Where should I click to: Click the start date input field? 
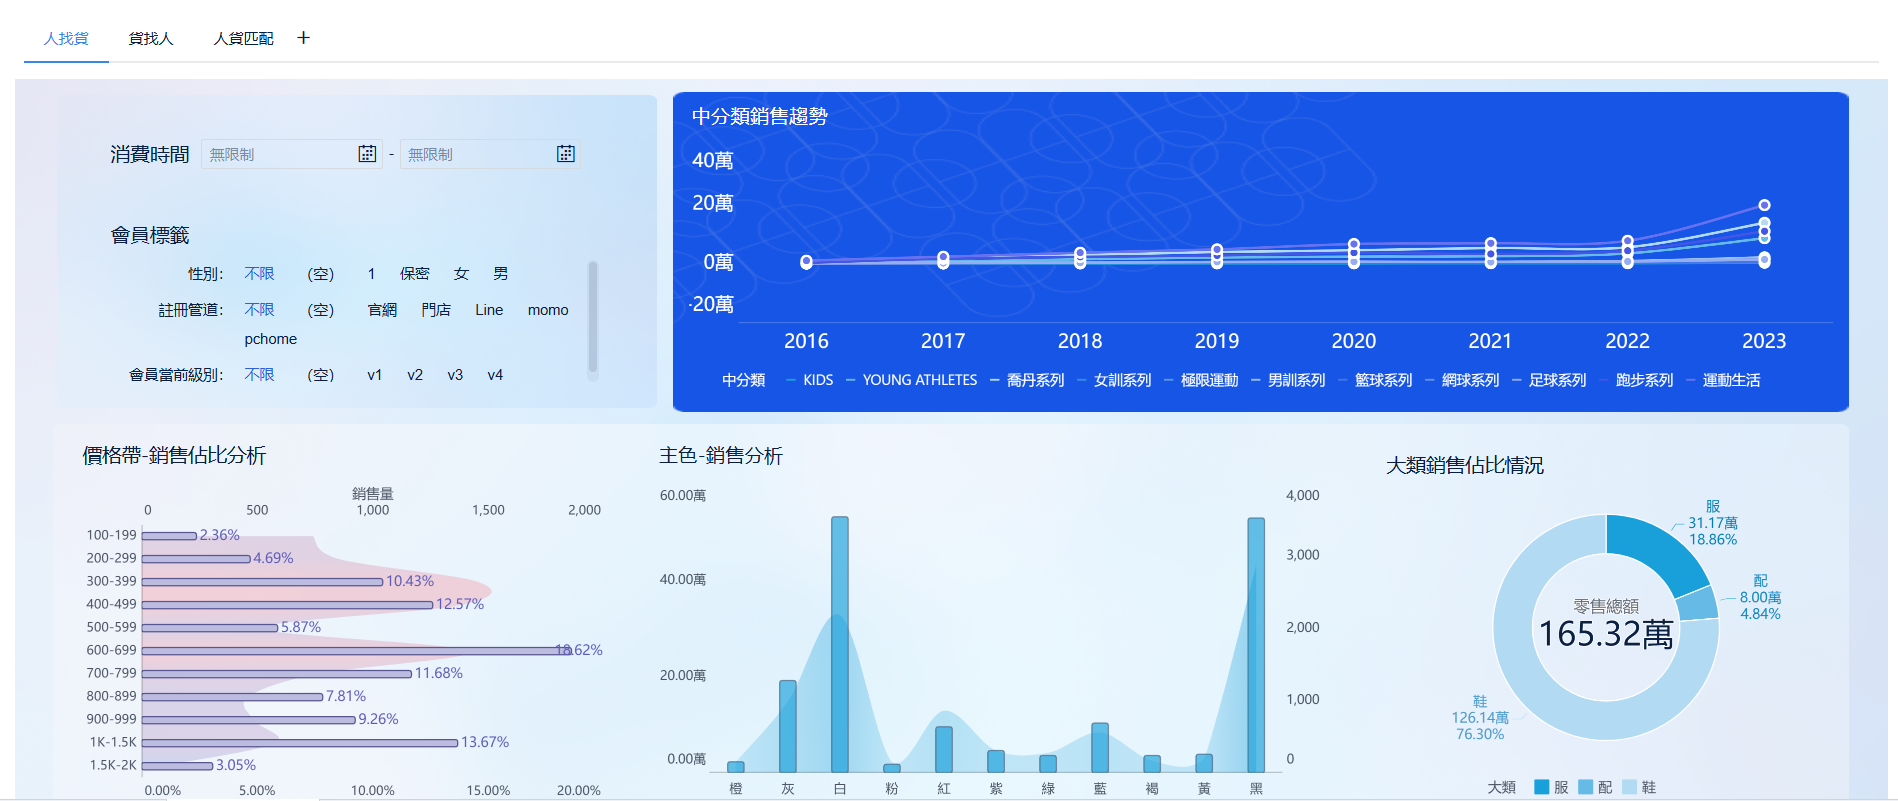pos(292,154)
